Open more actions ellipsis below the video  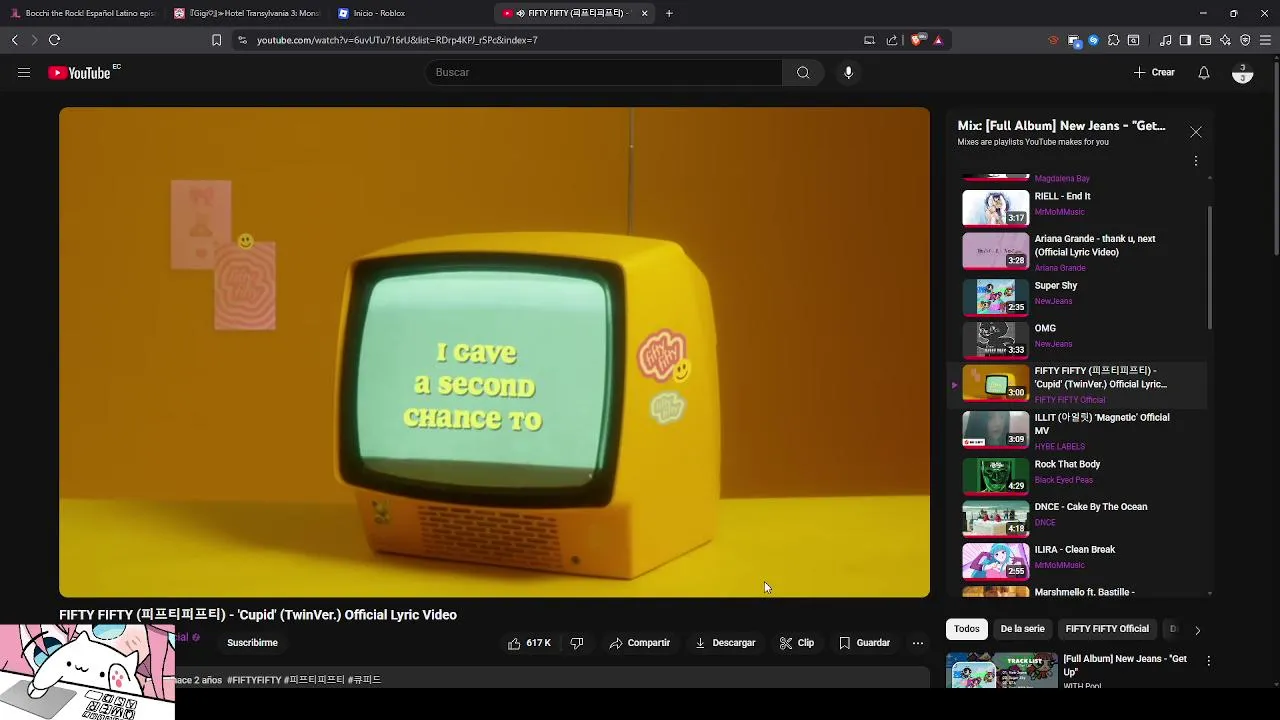tap(918, 643)
